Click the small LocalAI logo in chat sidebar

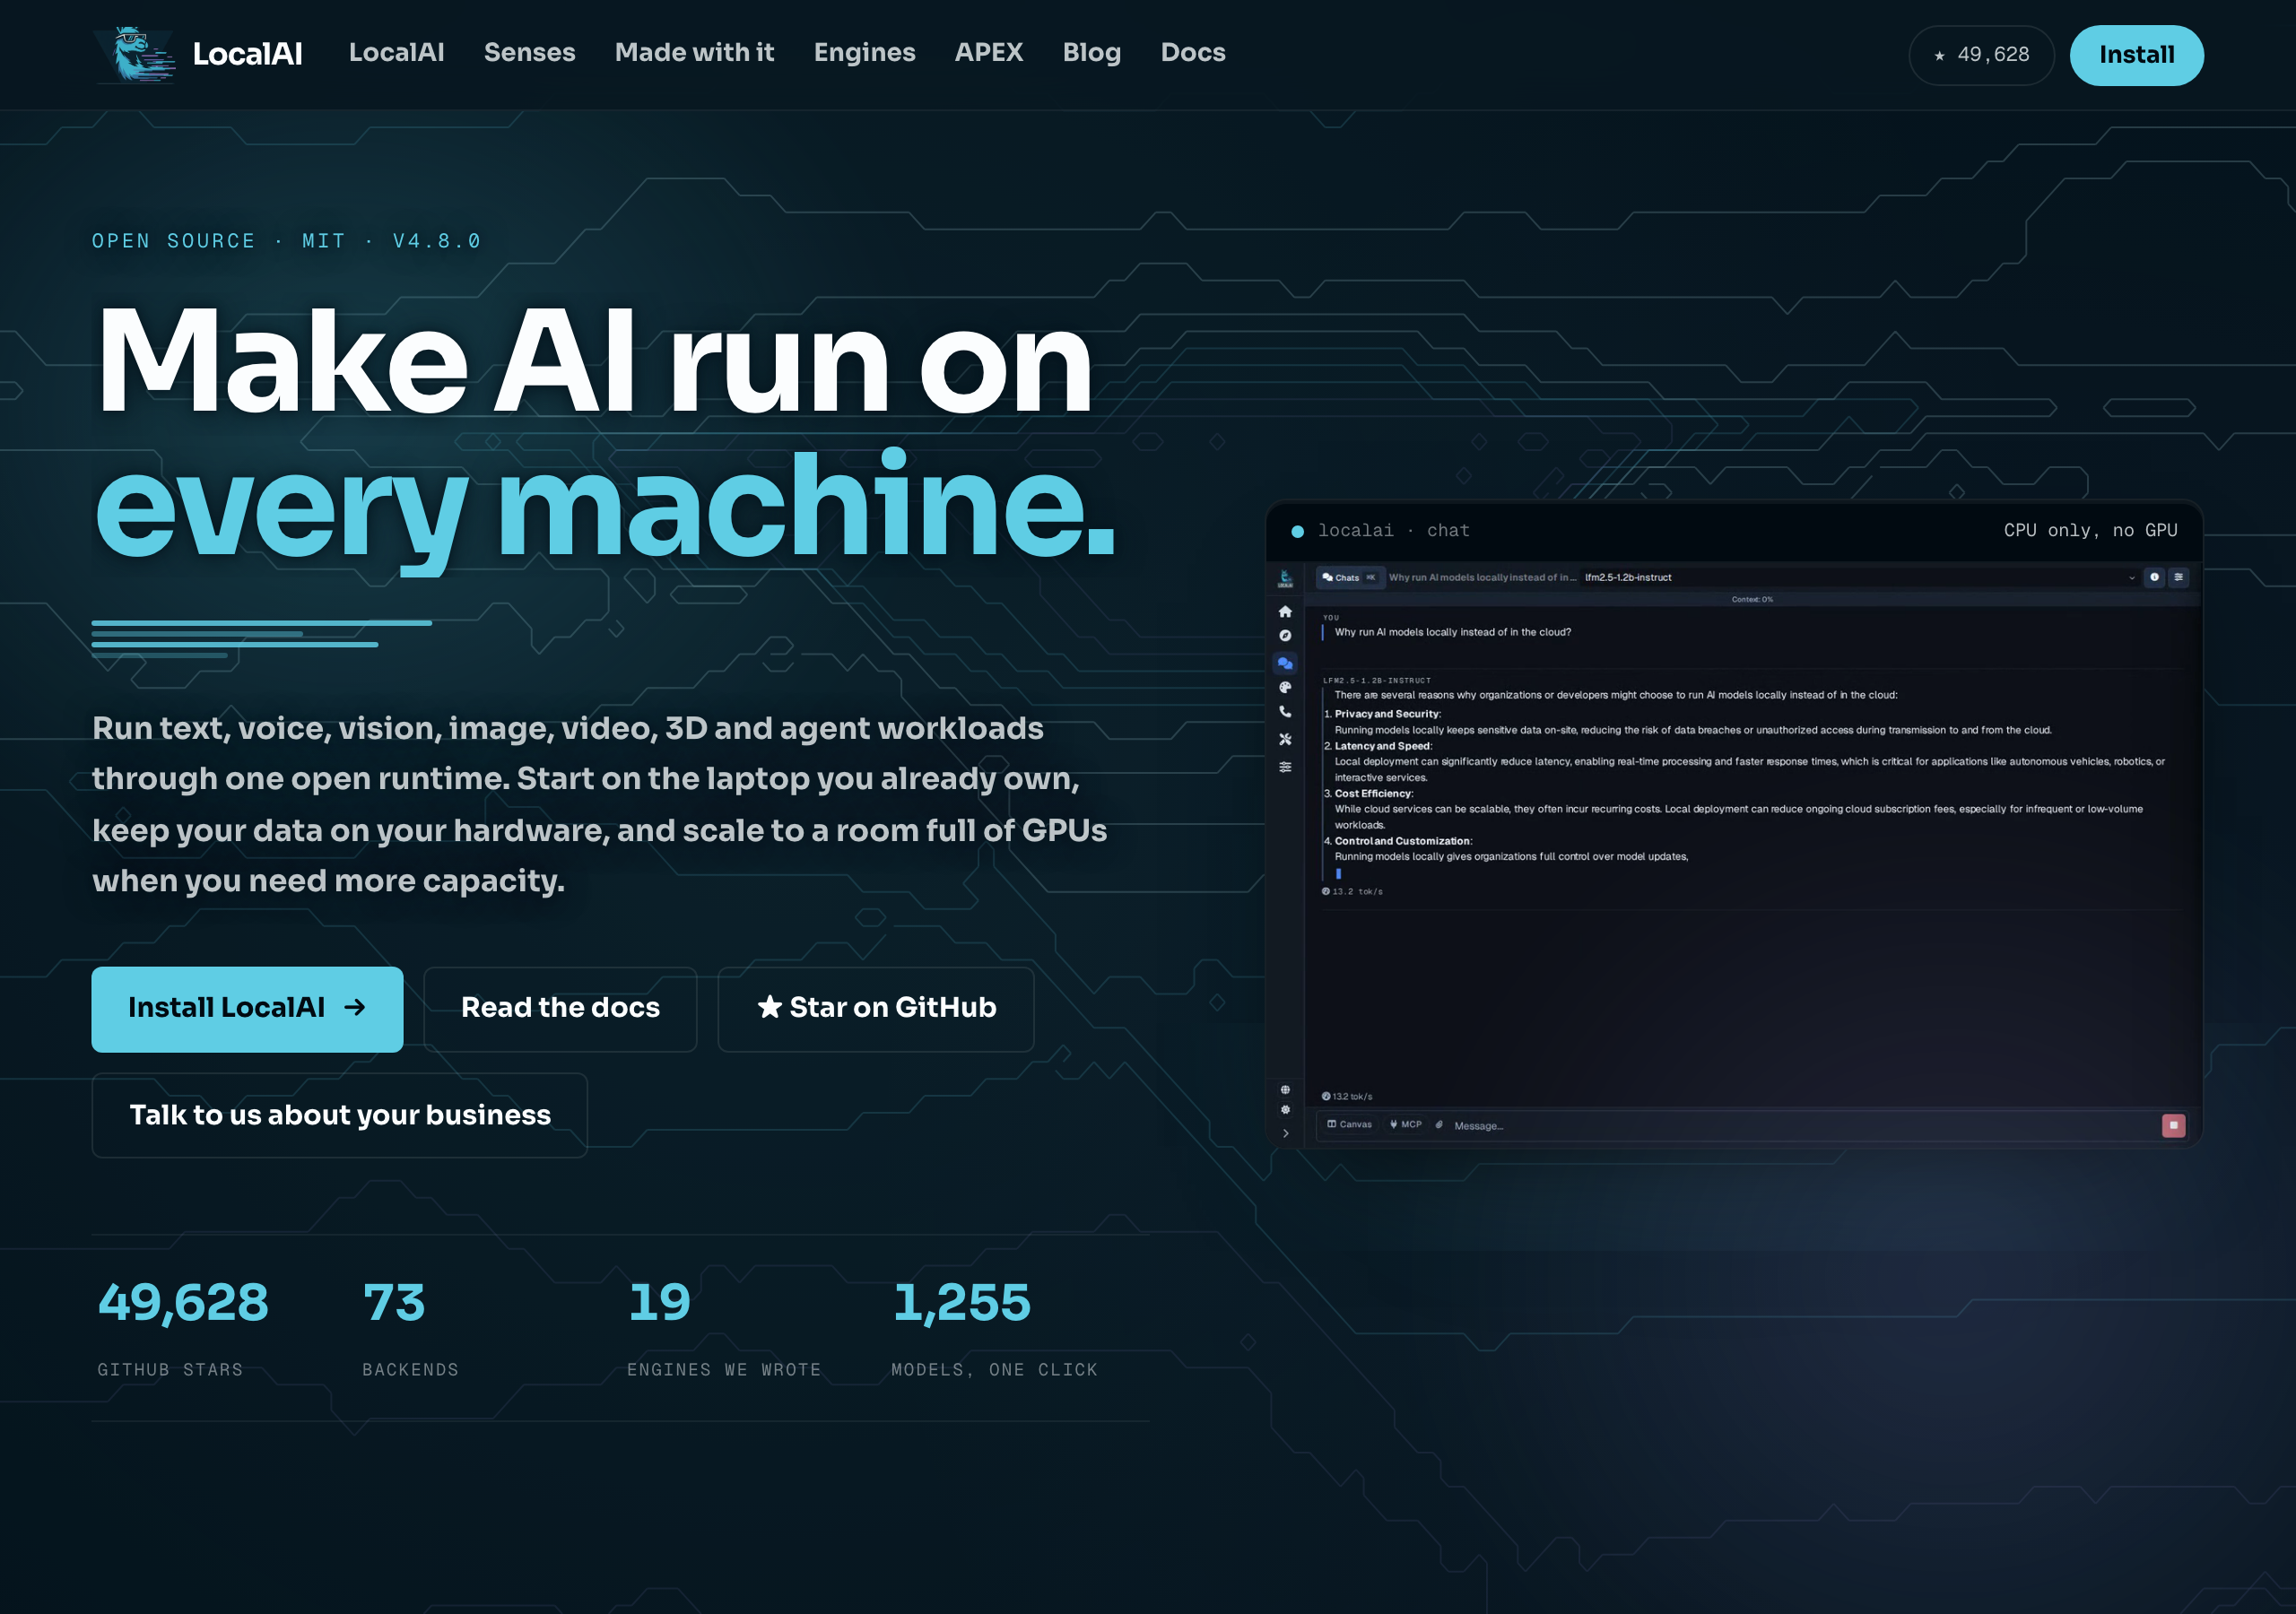(x=1285, y=578)
